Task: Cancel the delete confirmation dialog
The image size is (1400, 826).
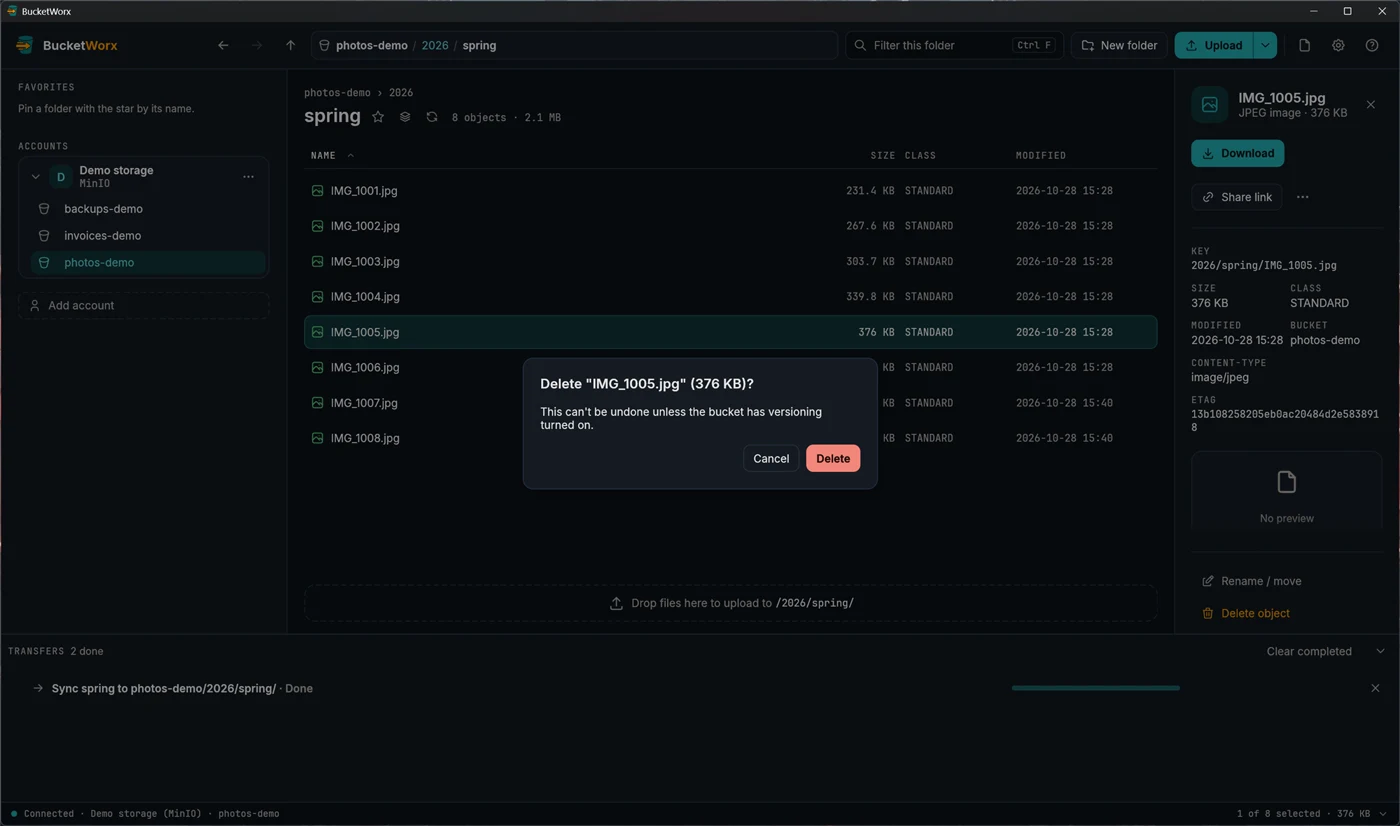Action: 771,458
